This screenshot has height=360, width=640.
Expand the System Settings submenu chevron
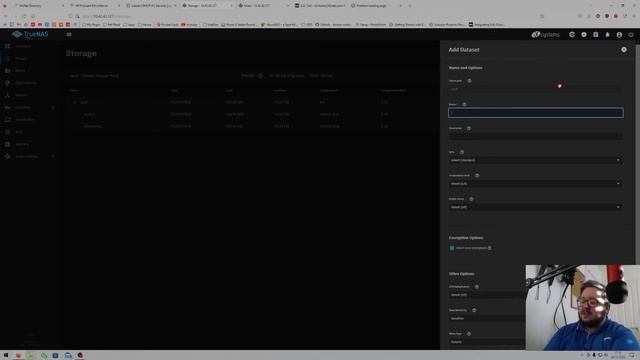pos(53,156)
